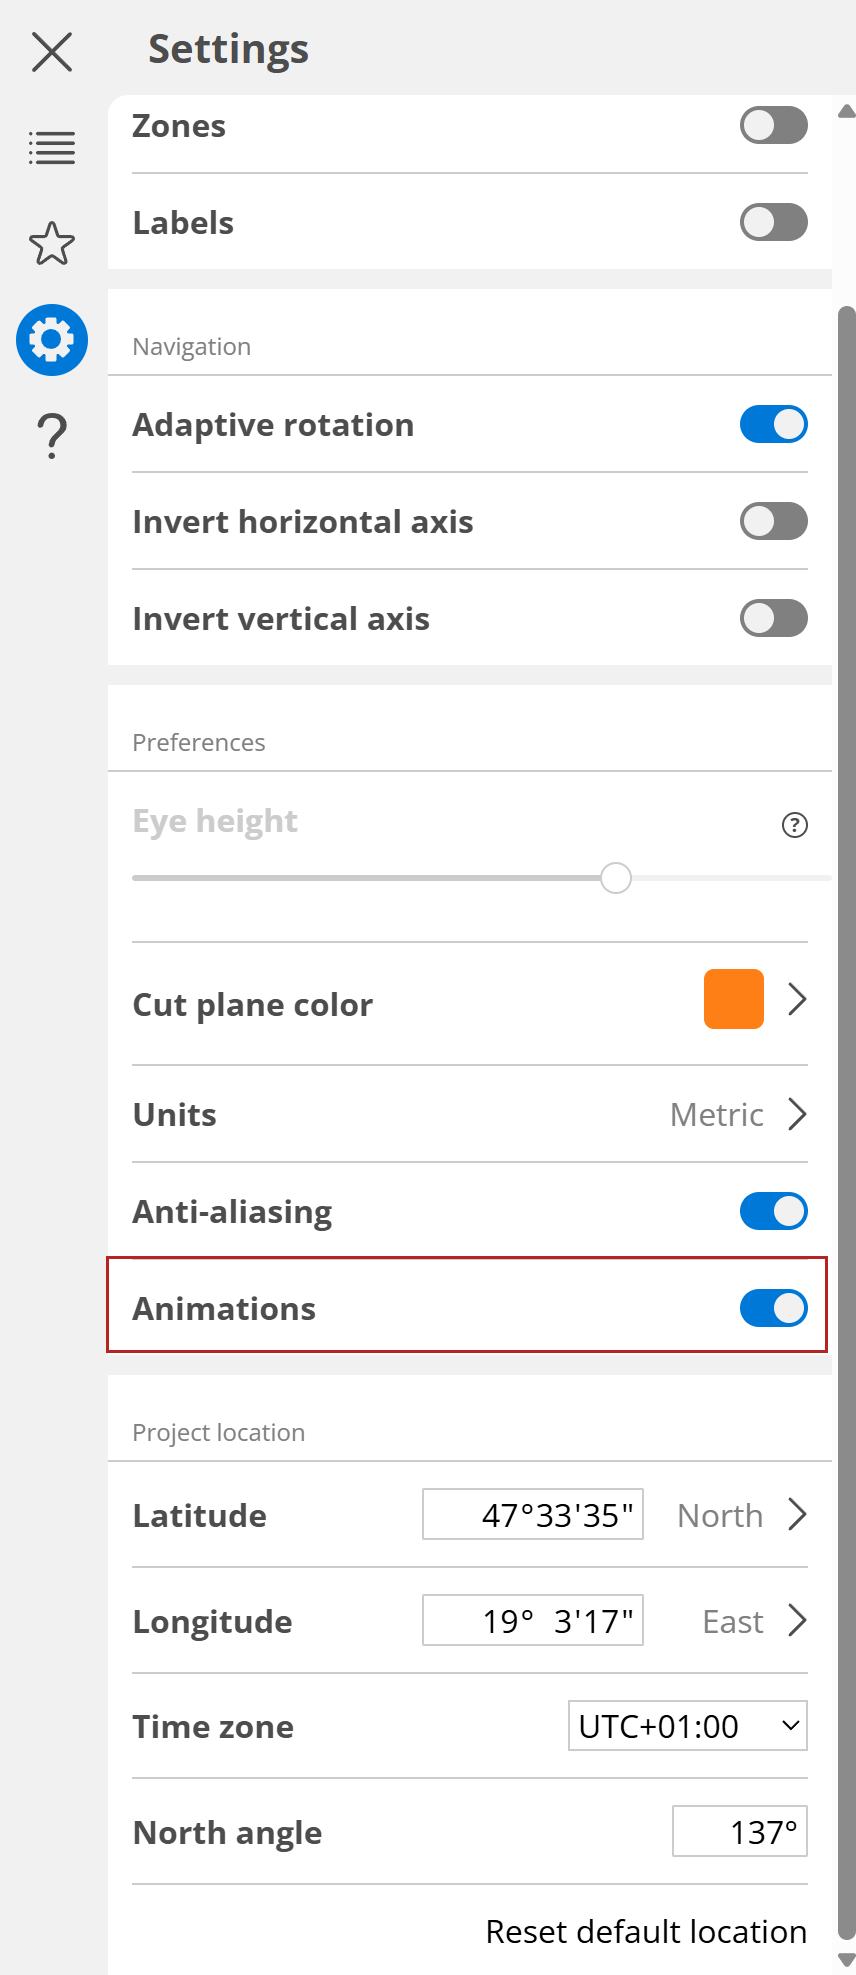Click the Eye height help icon
This screenshot has height=1975, width=856.
click(x=795, y=825)
